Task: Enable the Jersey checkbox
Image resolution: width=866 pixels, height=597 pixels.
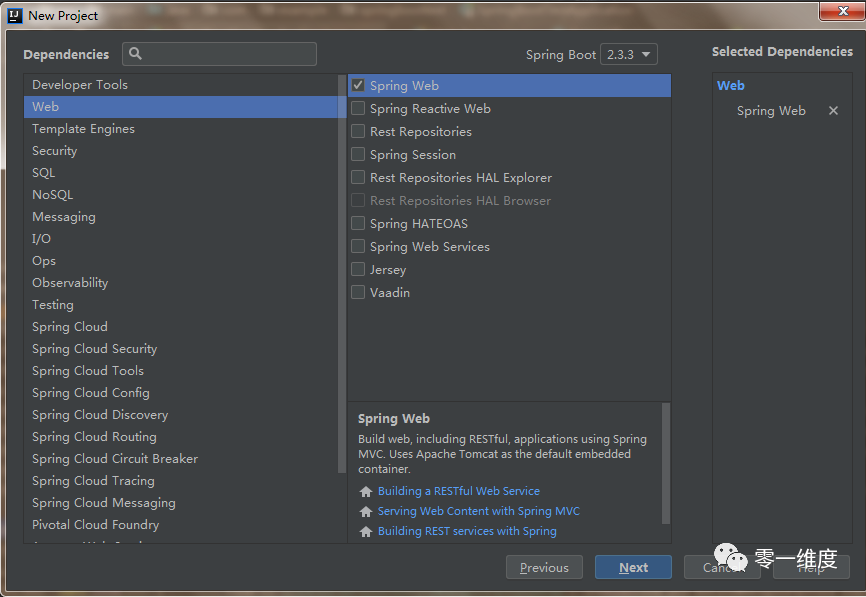Action: [x=358, y=270]
